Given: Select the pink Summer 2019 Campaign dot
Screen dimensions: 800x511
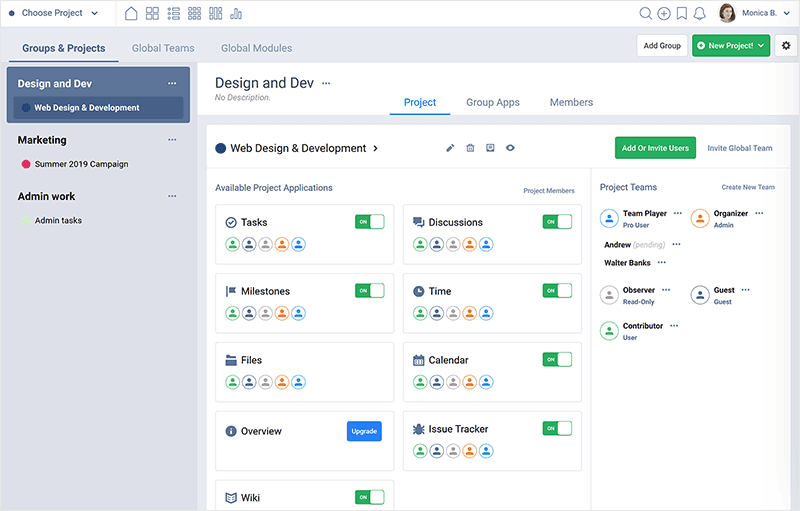Looking at the screenshot, I should tap(26, 164).
